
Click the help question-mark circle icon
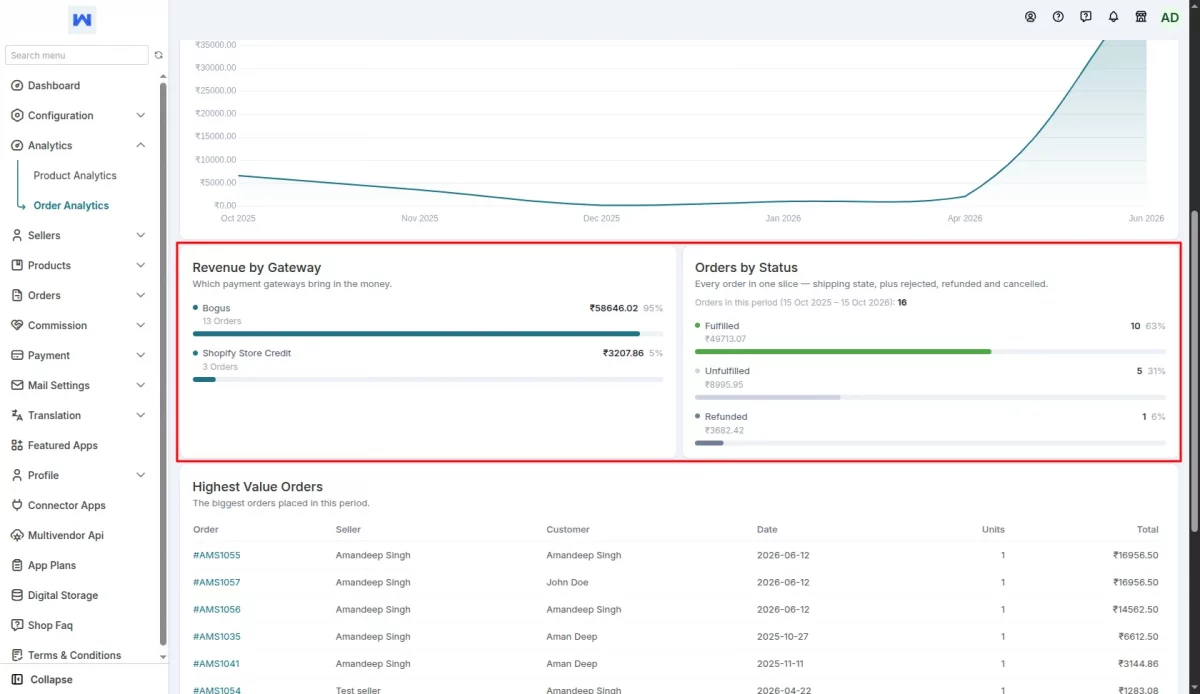click(x=1058, y=17)
